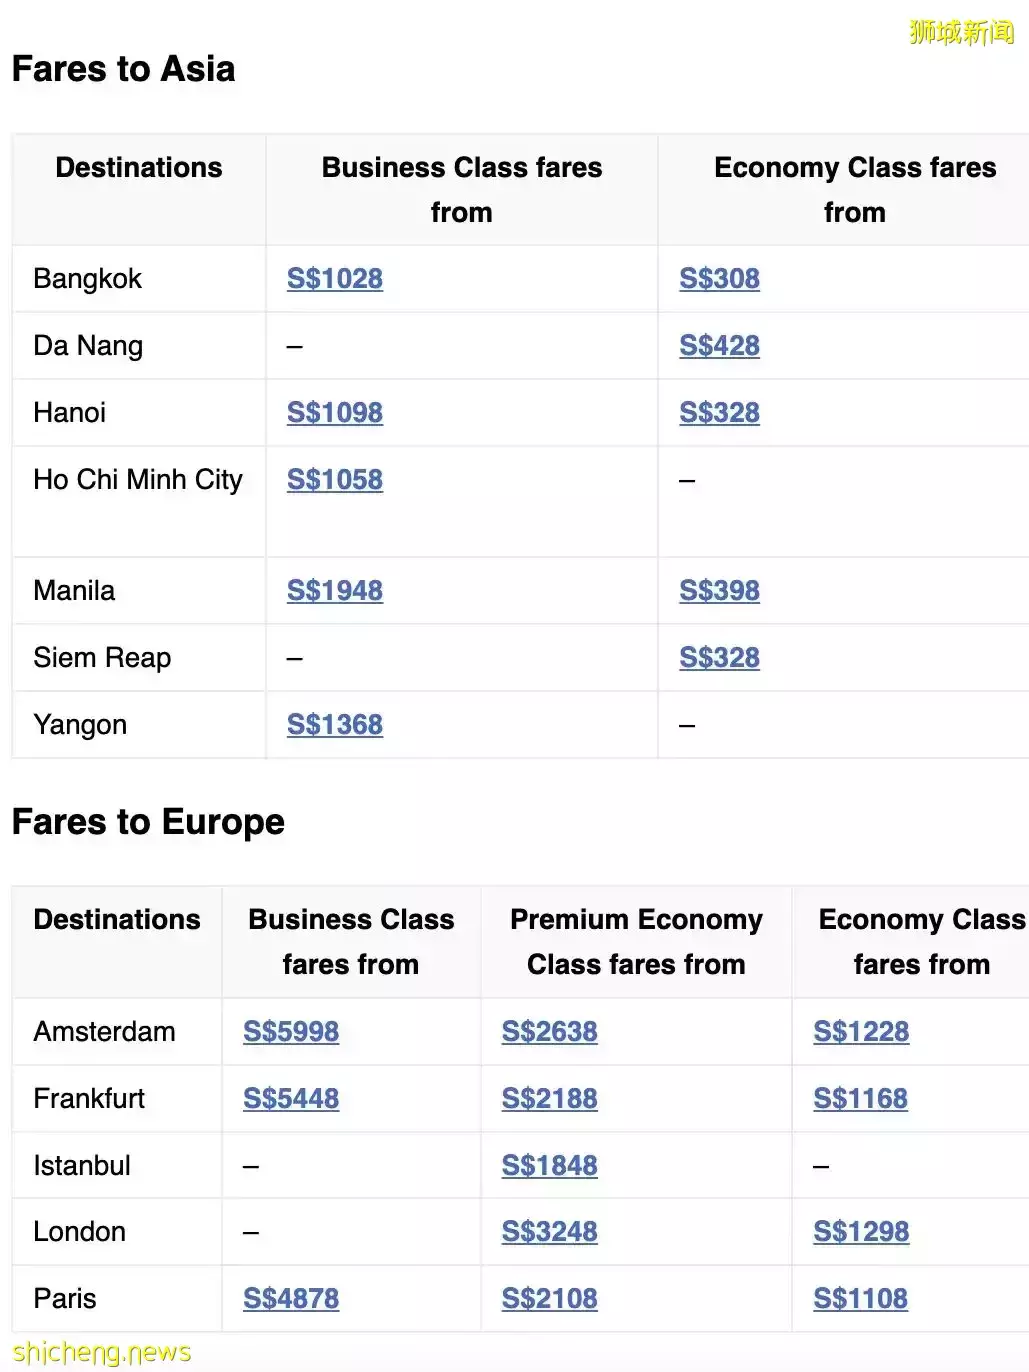This screenshot has width=1029, height=1372.
Task: Select Hanoi Business Class fare S$1098
Action: (x=334, y=413)
